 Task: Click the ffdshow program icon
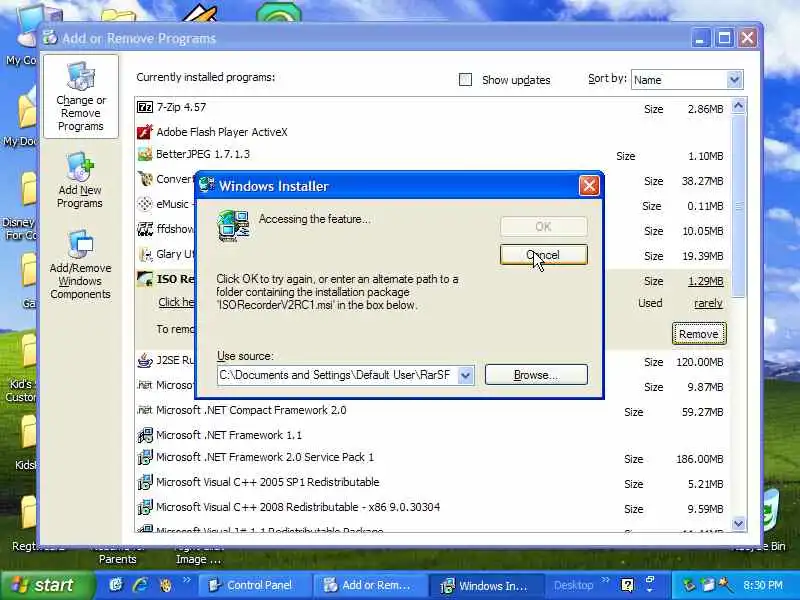[x=145, y=229]
